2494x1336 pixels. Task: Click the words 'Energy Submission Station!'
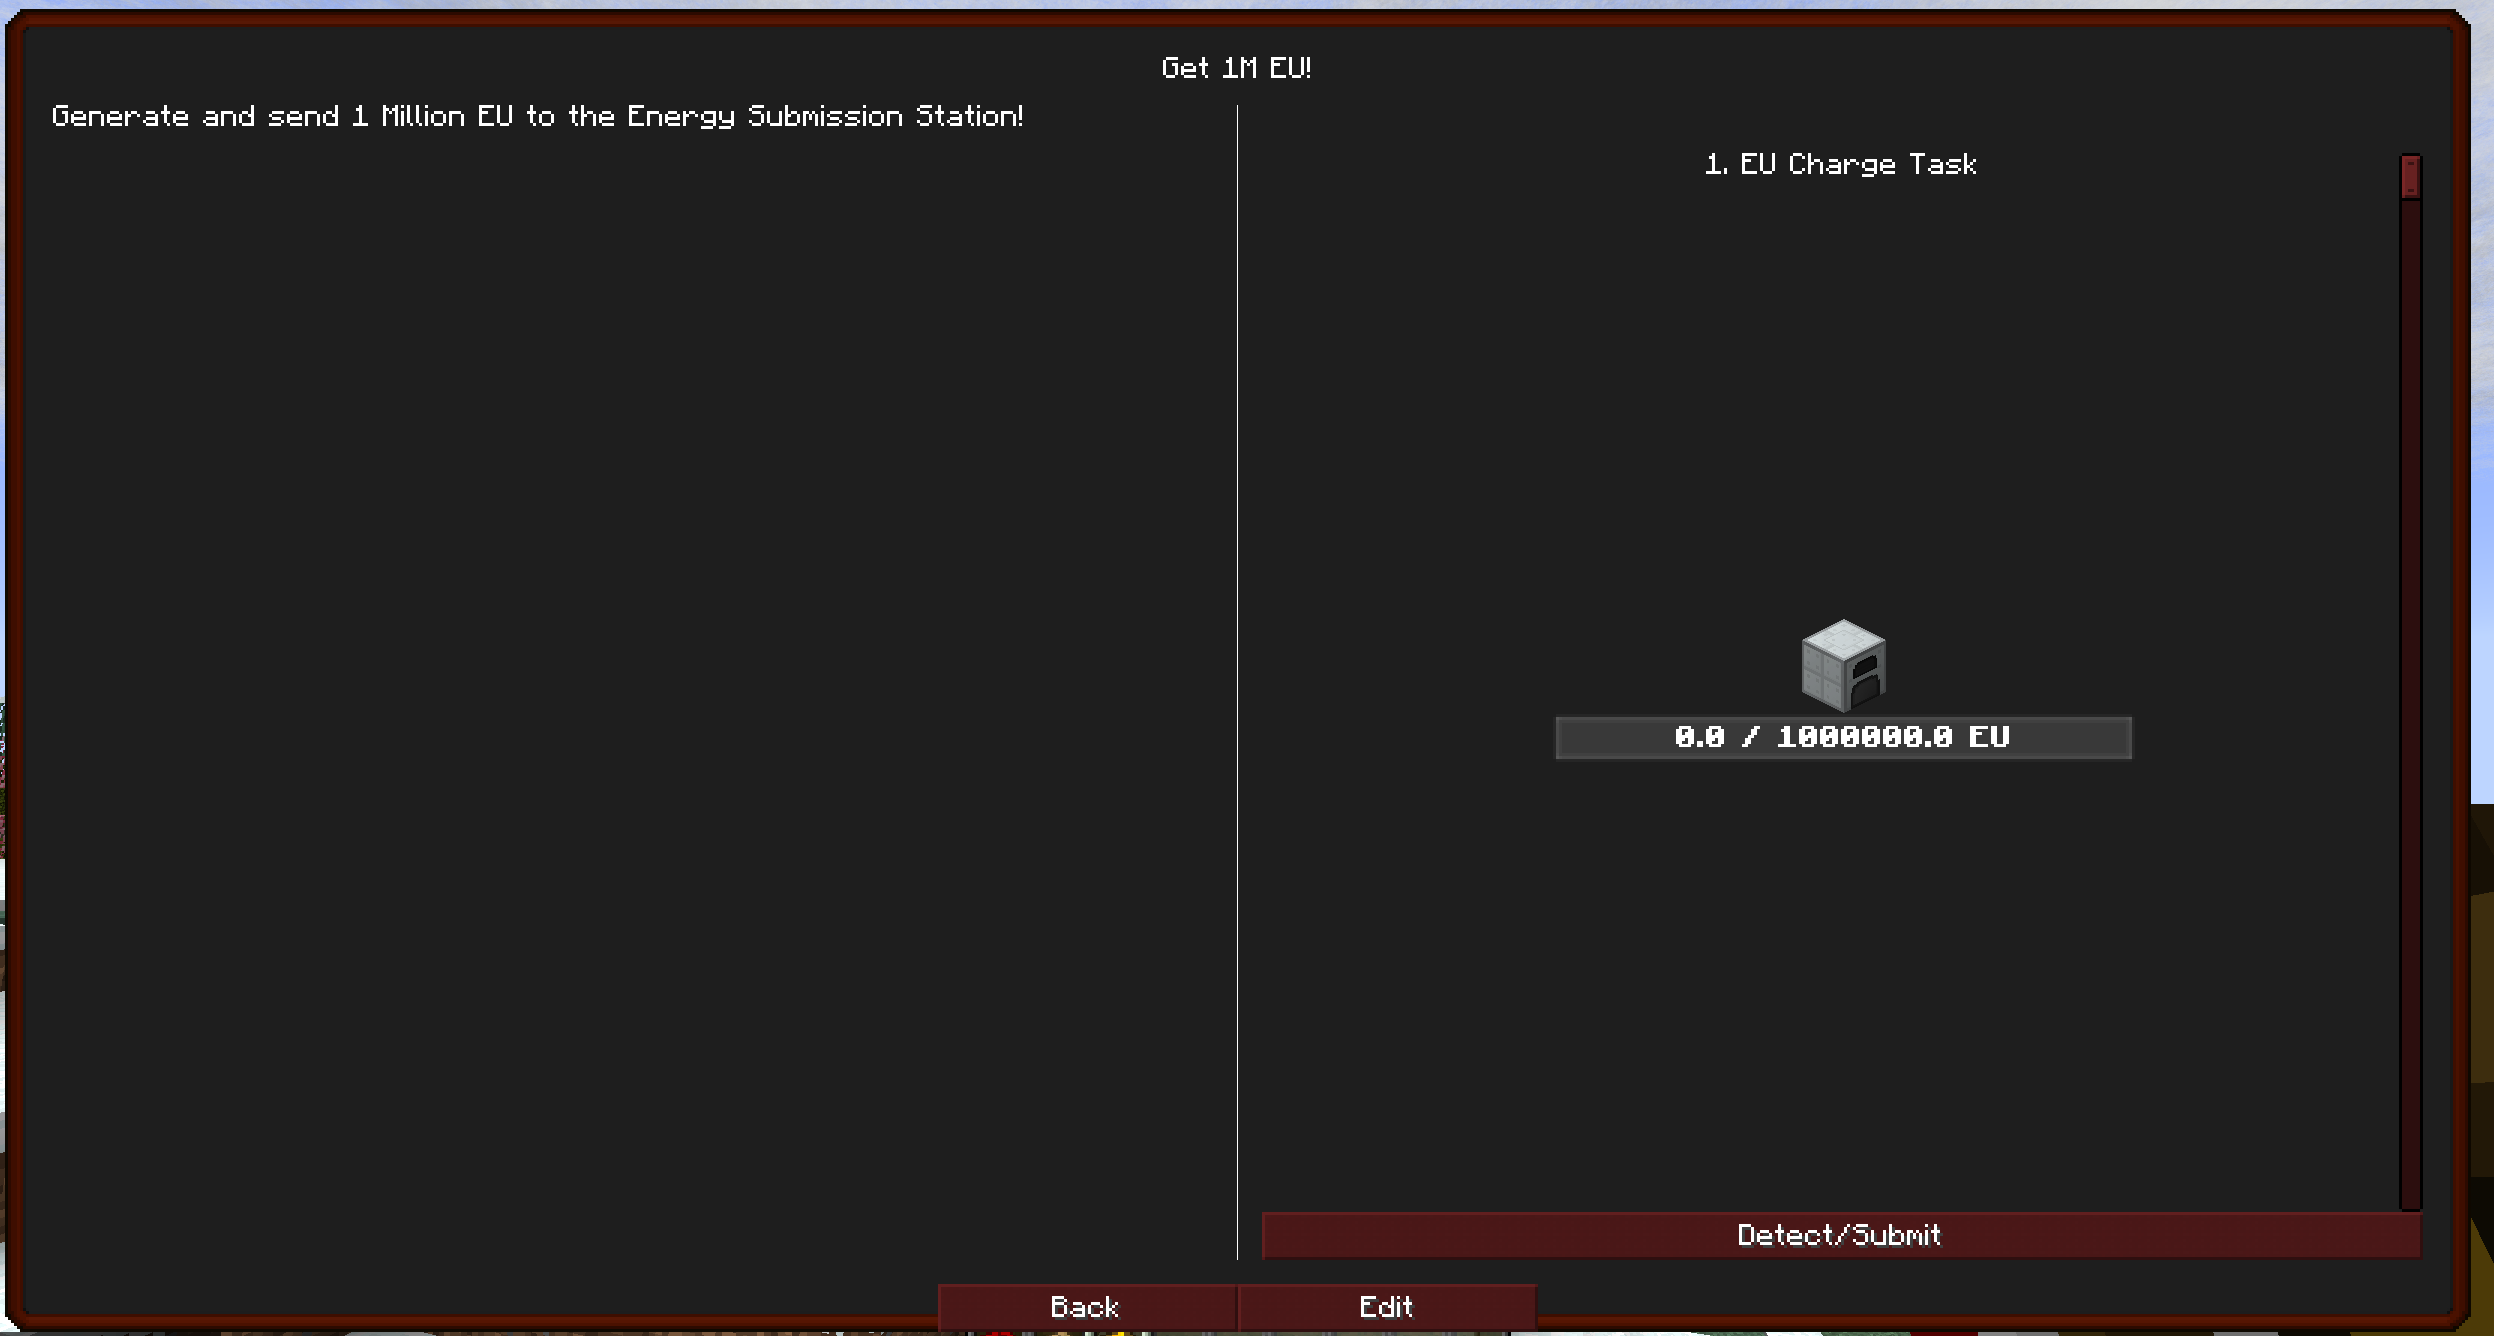coord(825,116)
